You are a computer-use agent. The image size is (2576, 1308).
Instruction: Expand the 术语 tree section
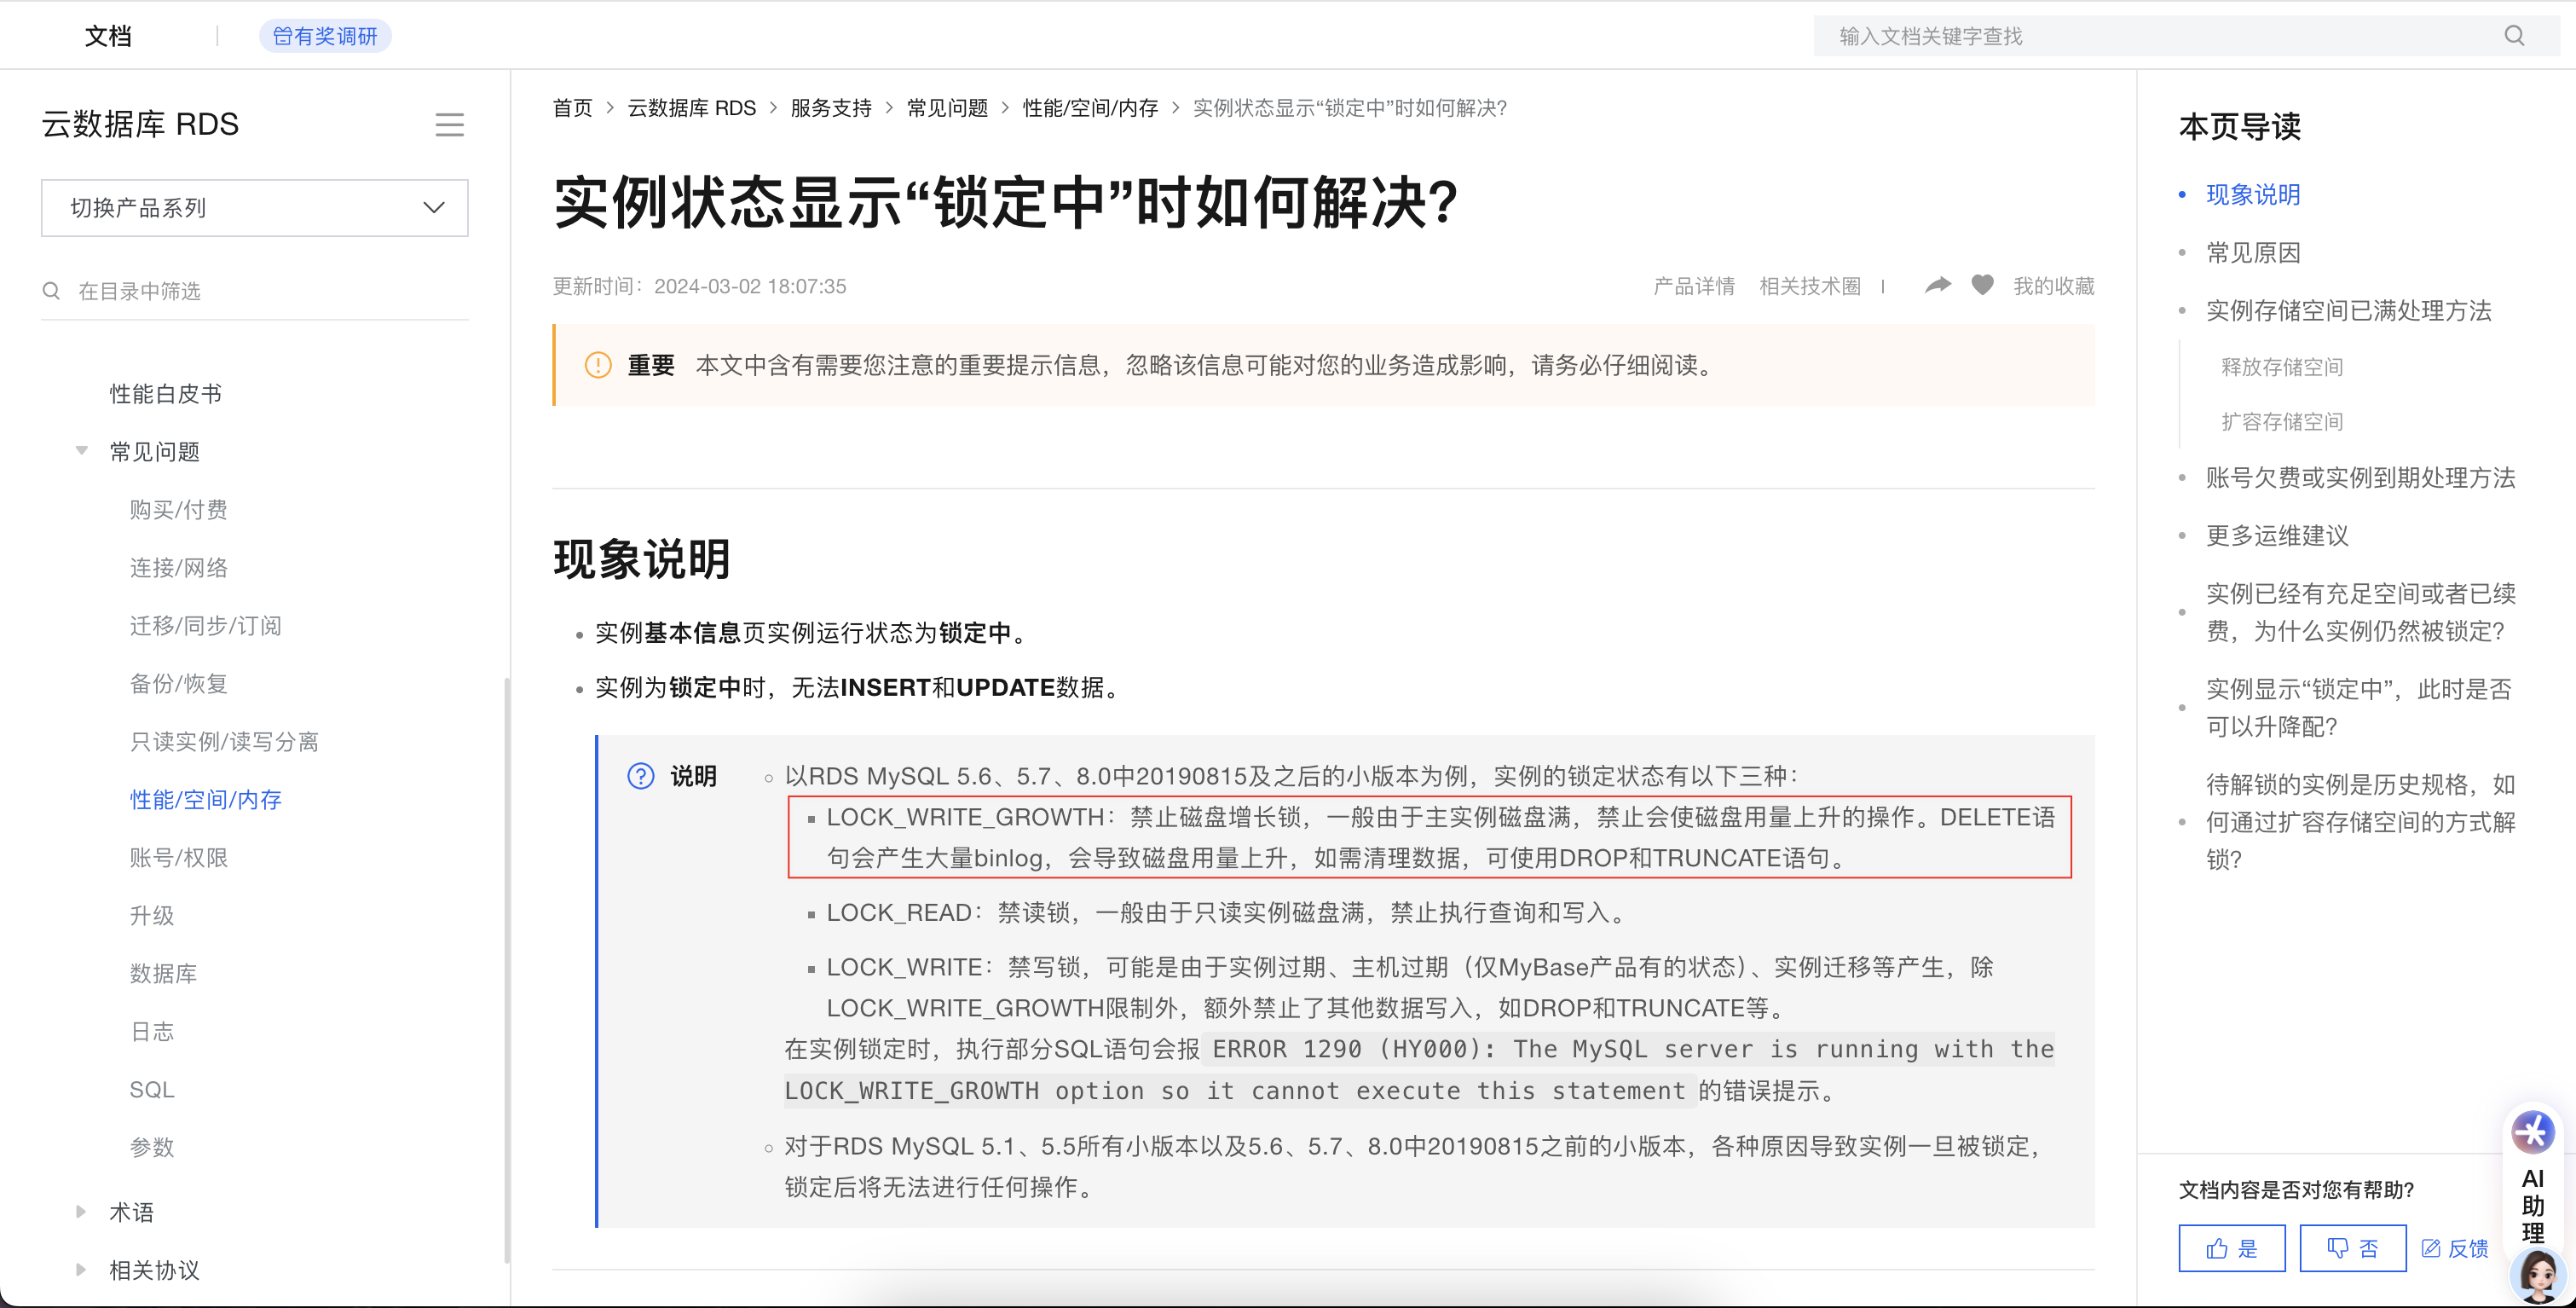pyautogui.click(x=82, y=1212)
